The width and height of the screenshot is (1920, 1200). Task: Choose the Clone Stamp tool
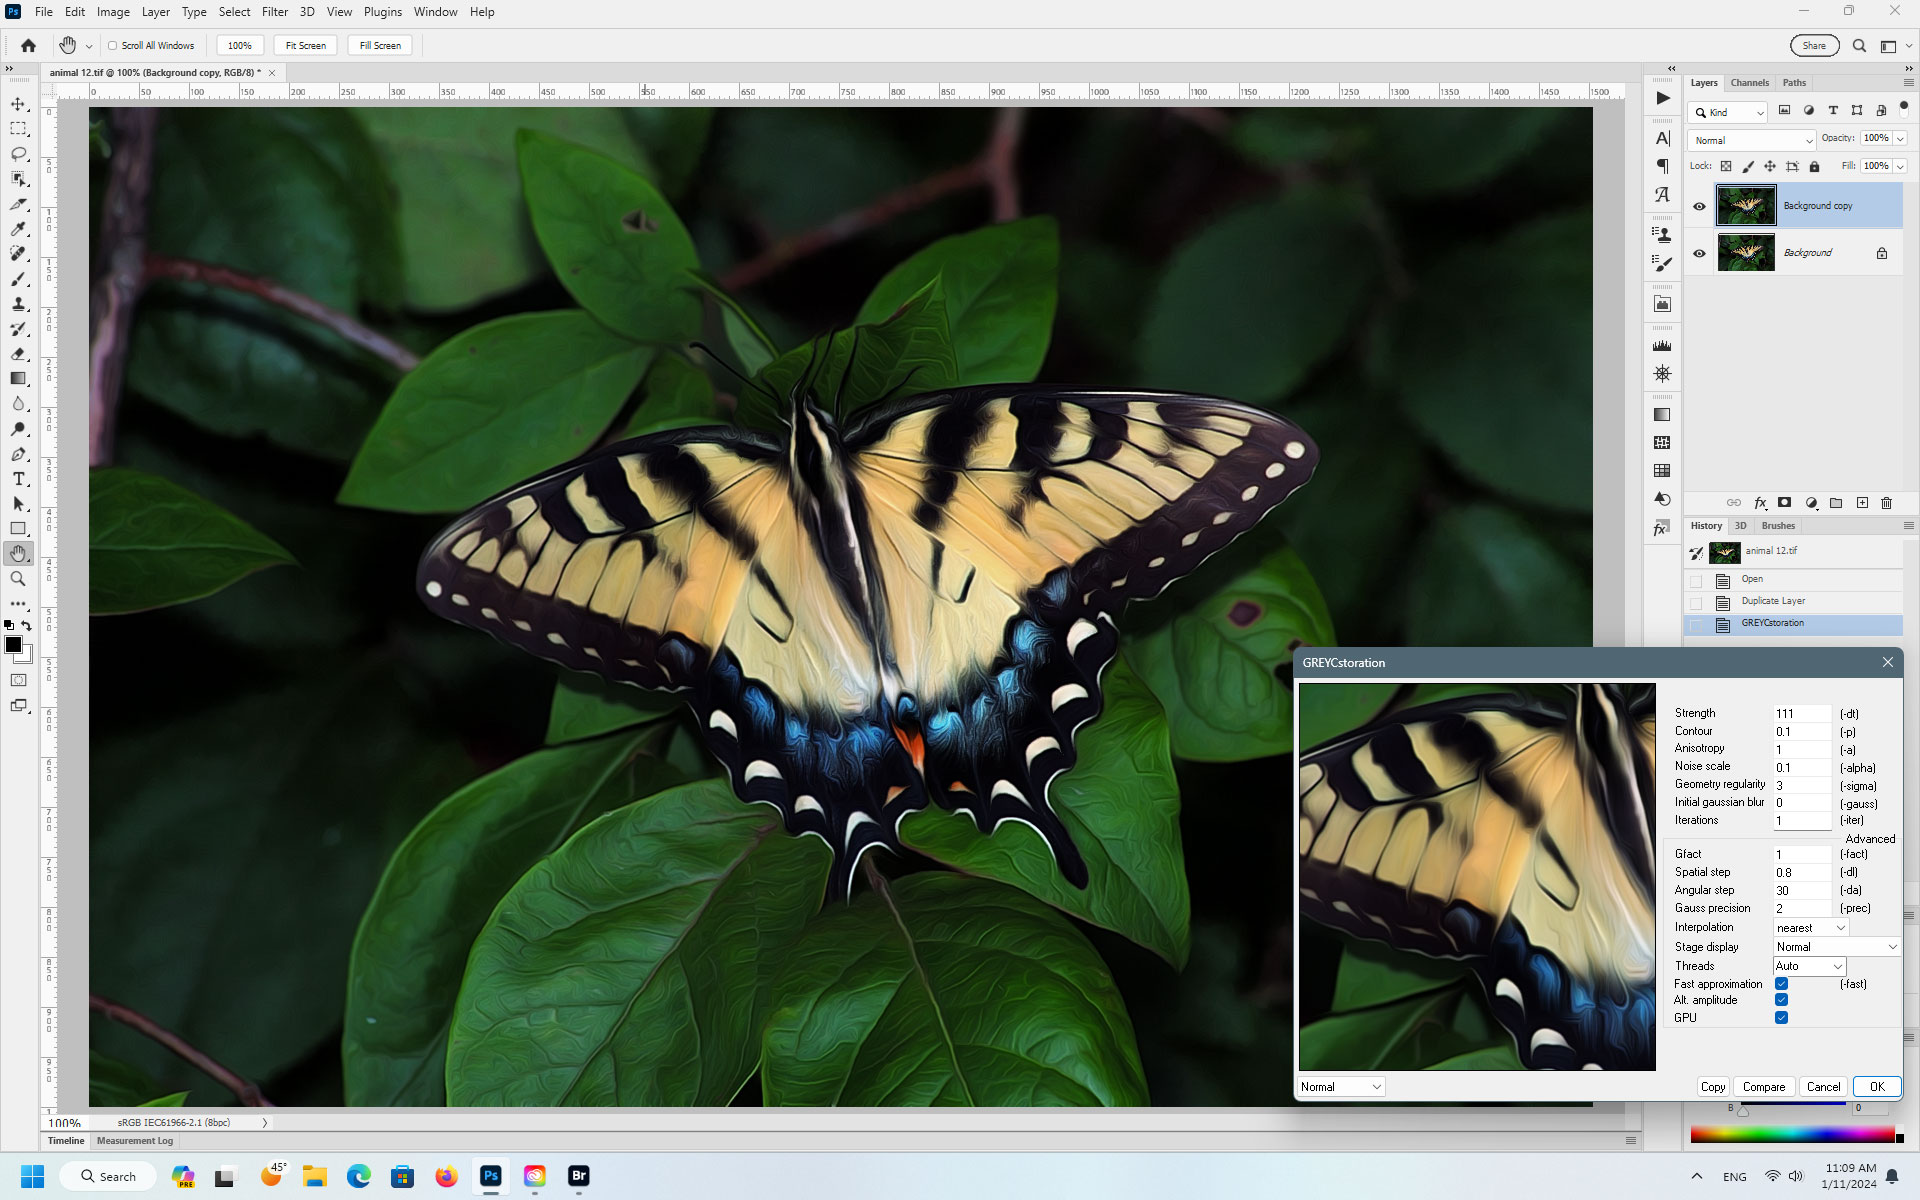(x=18, y=304)
